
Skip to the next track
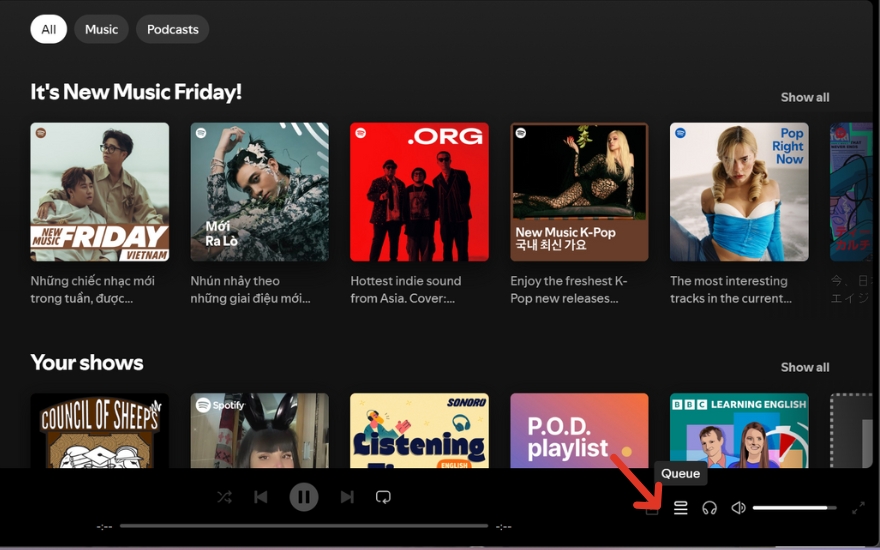[347, 497]
